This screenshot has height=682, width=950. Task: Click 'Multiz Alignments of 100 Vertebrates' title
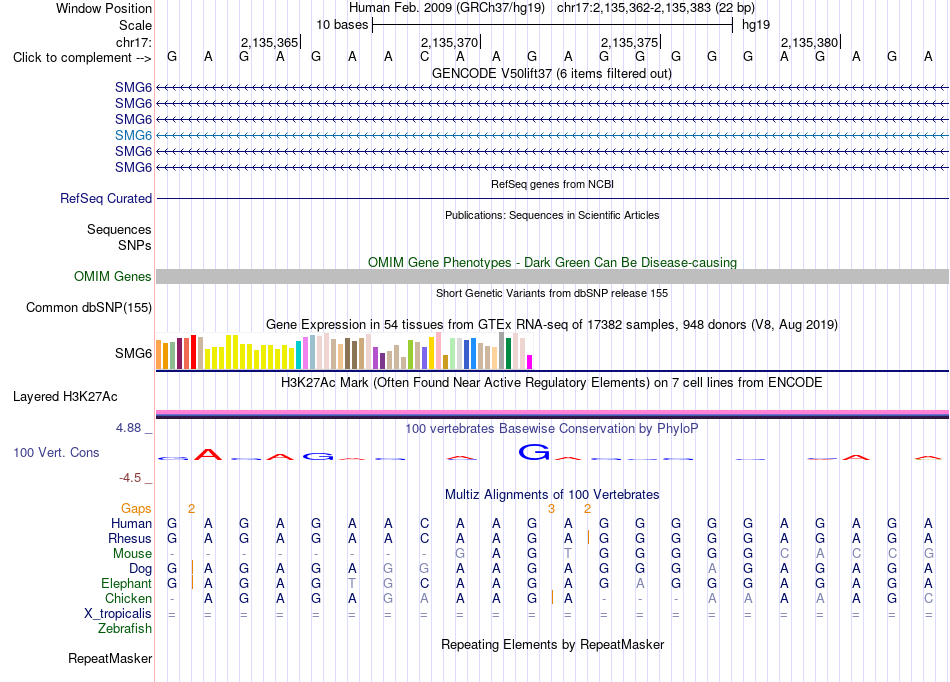click(x=552, y=495)
